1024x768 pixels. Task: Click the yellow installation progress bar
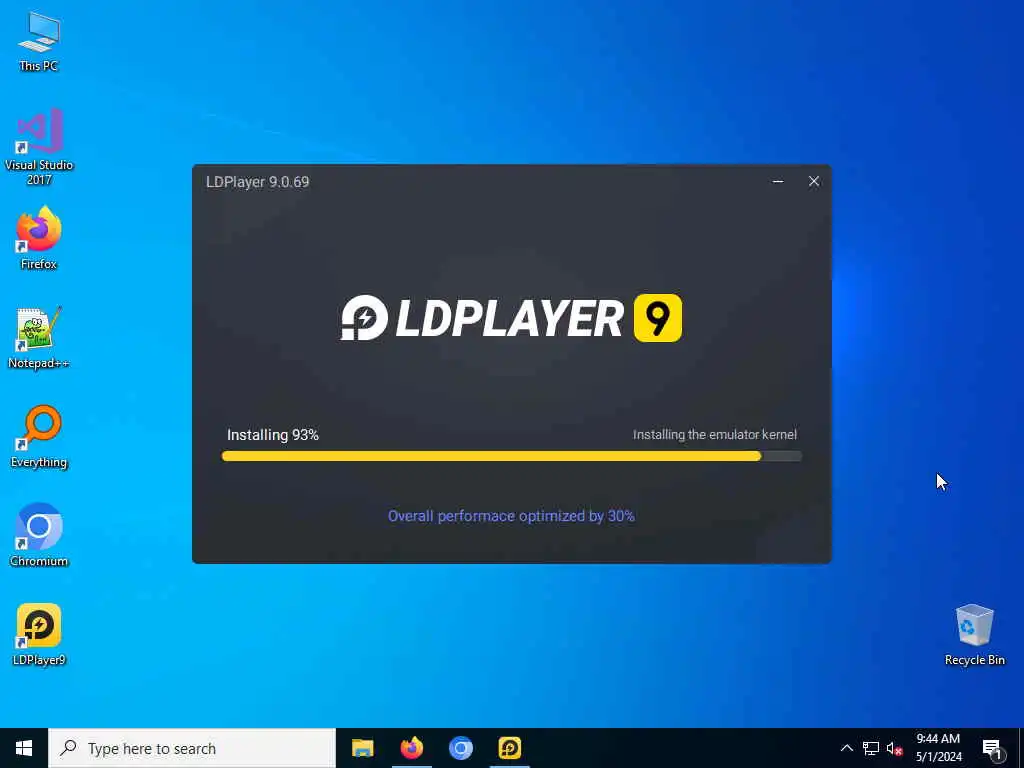pos(512,456)
